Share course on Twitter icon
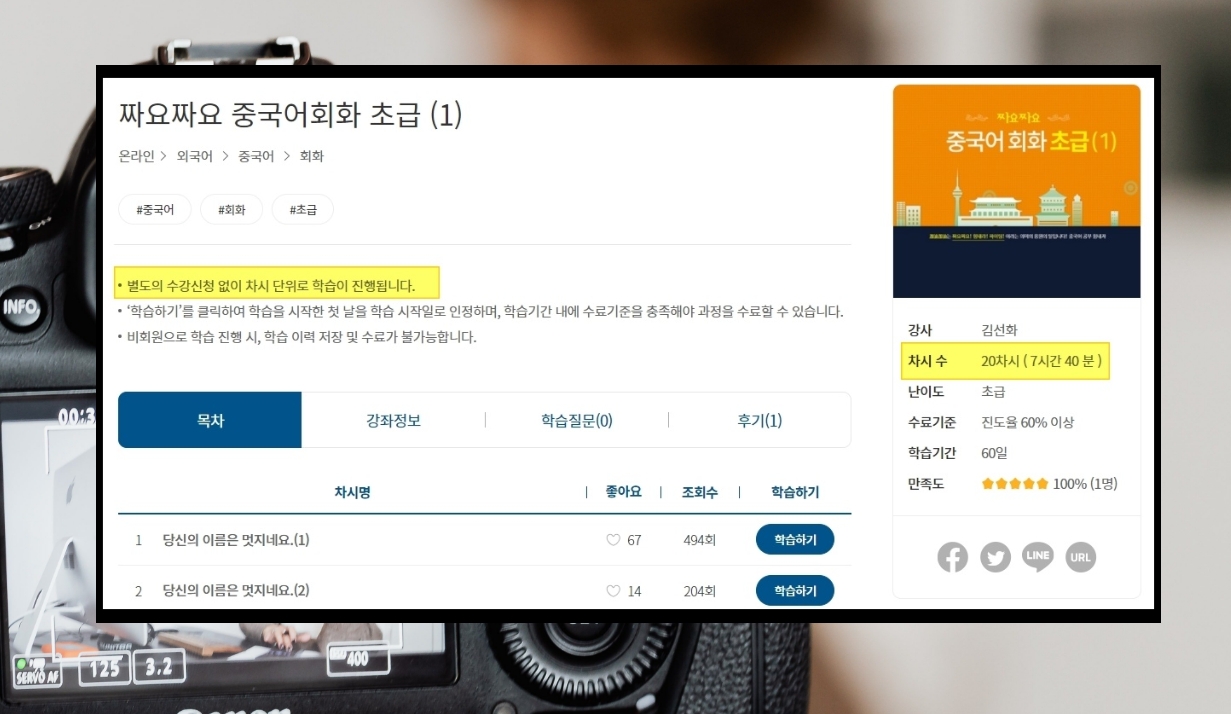Image resolution: width=1231 pixels, height=714 pixels. 995,557
